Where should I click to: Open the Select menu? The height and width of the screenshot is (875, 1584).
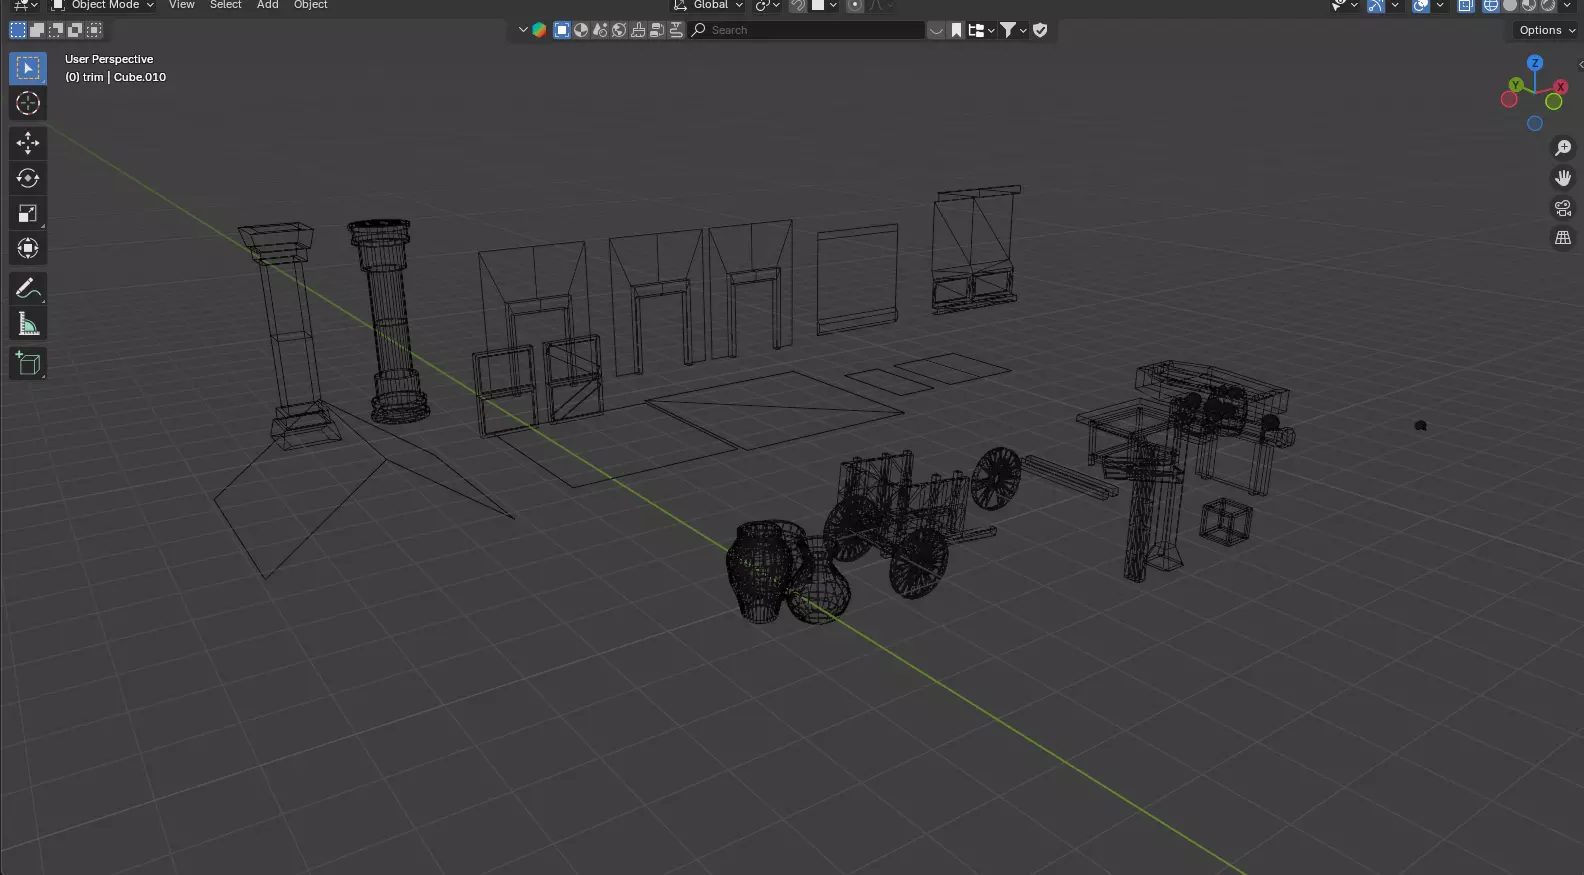point(226,5)
